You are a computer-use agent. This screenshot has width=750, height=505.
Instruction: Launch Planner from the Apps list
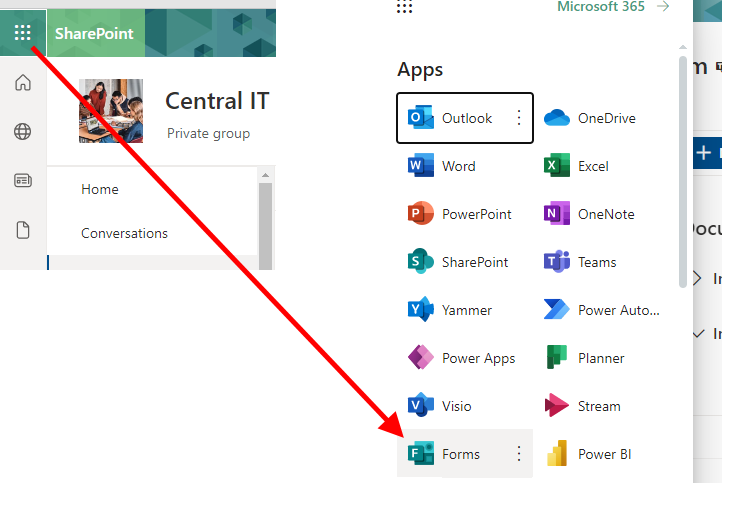click(584, 358)
